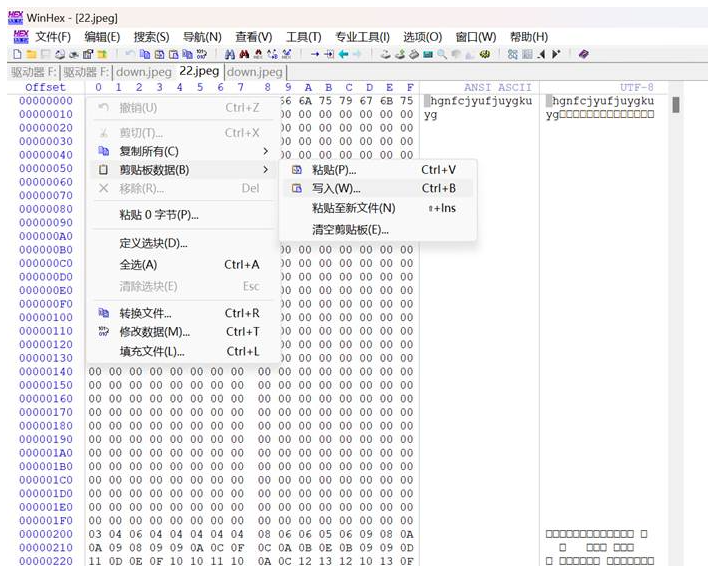Click the Open disk toolbar icon
708x582 pixels.
[x=385, y=54]
